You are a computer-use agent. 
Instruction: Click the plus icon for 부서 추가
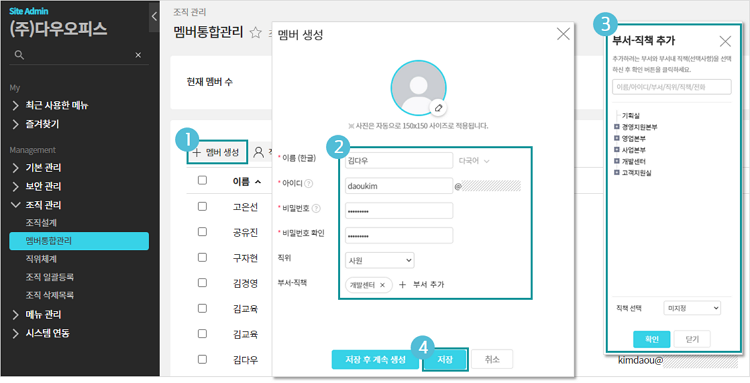402,285
